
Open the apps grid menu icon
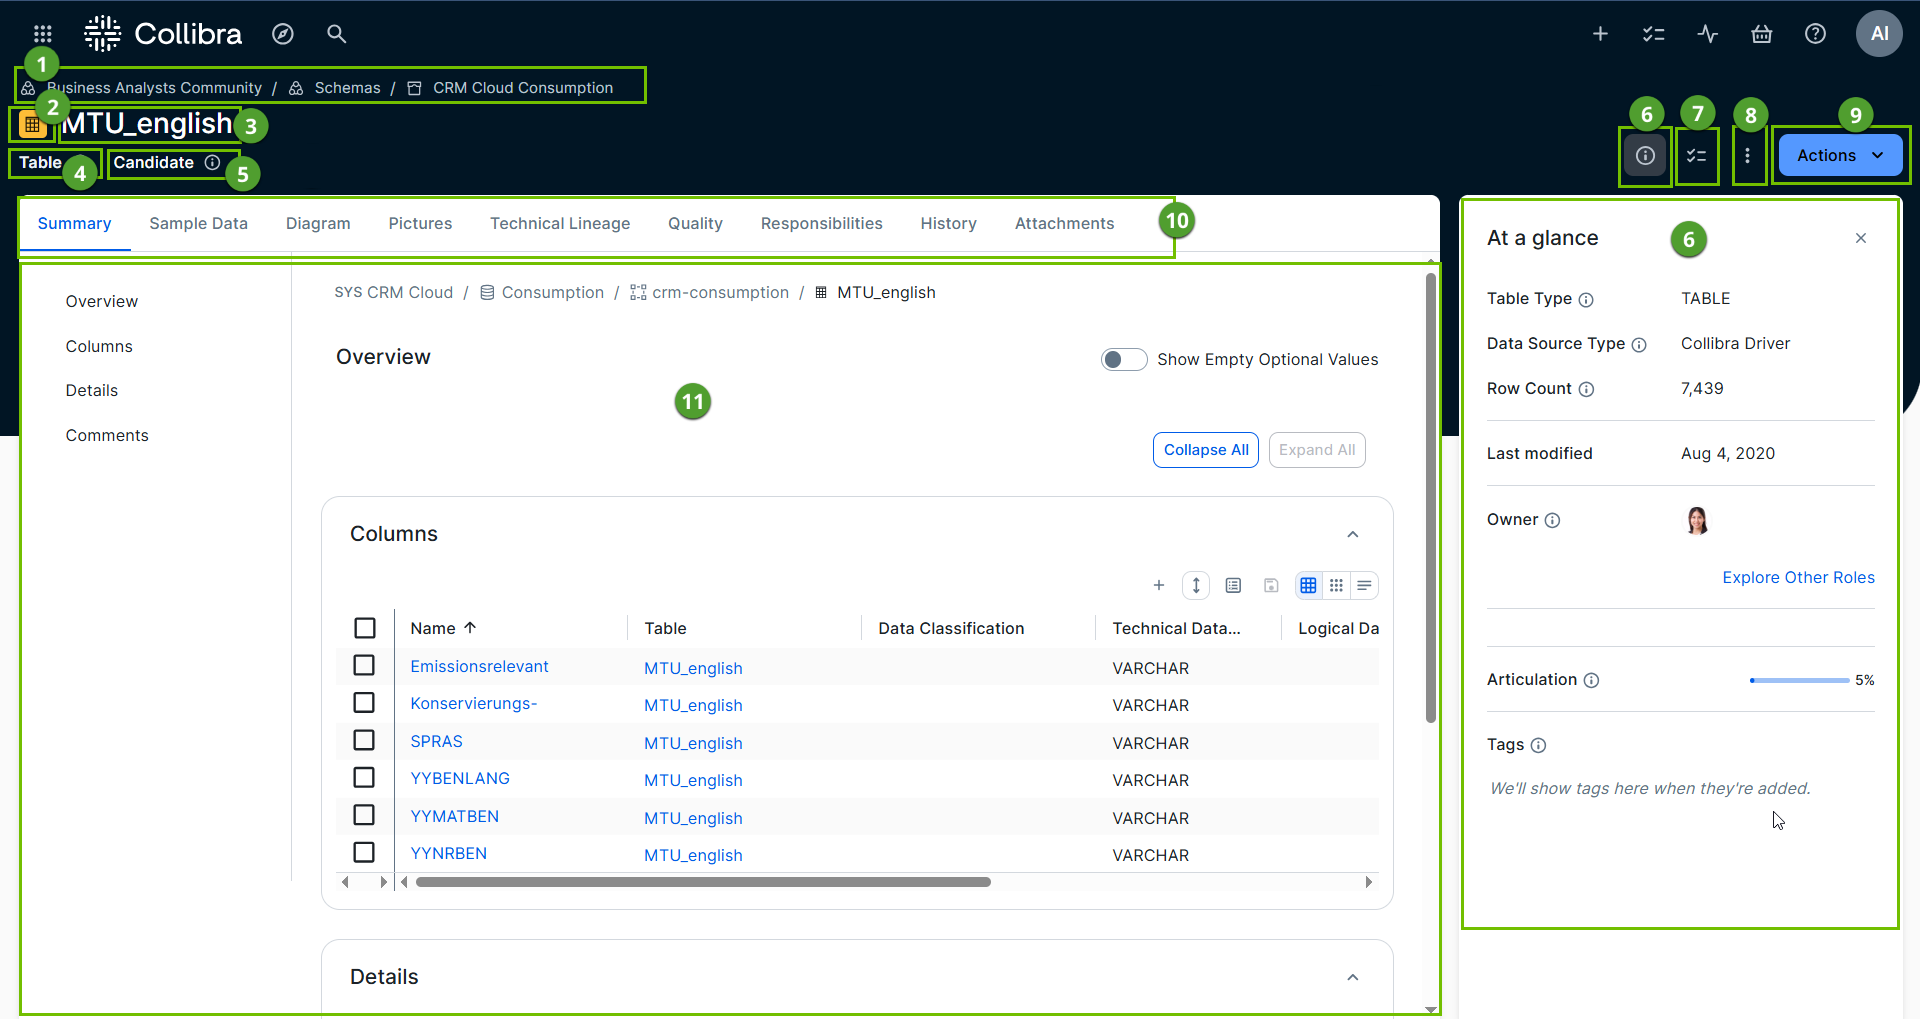point(42,34)
